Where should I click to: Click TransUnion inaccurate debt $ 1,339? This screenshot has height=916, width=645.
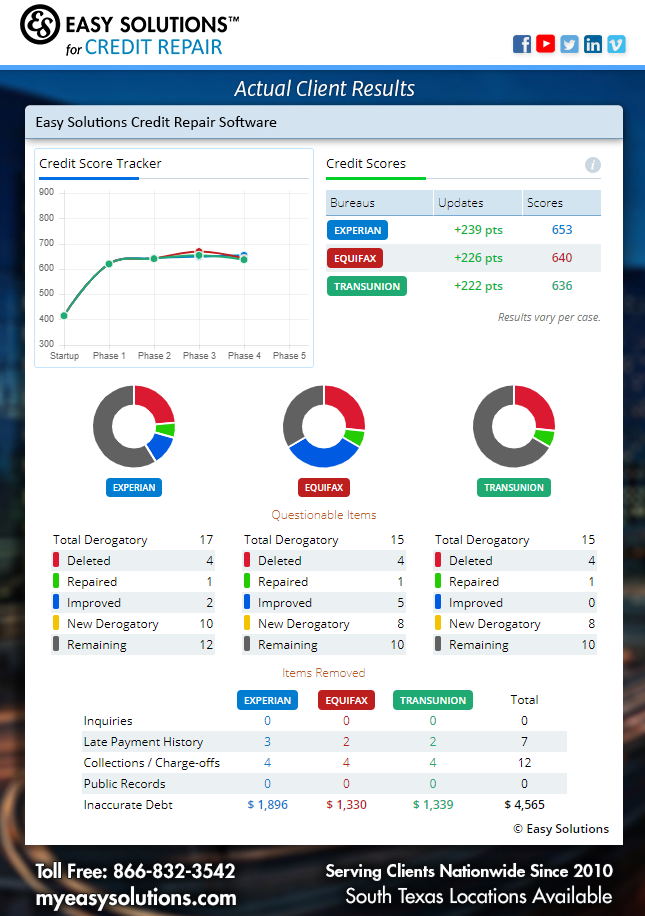433,804
